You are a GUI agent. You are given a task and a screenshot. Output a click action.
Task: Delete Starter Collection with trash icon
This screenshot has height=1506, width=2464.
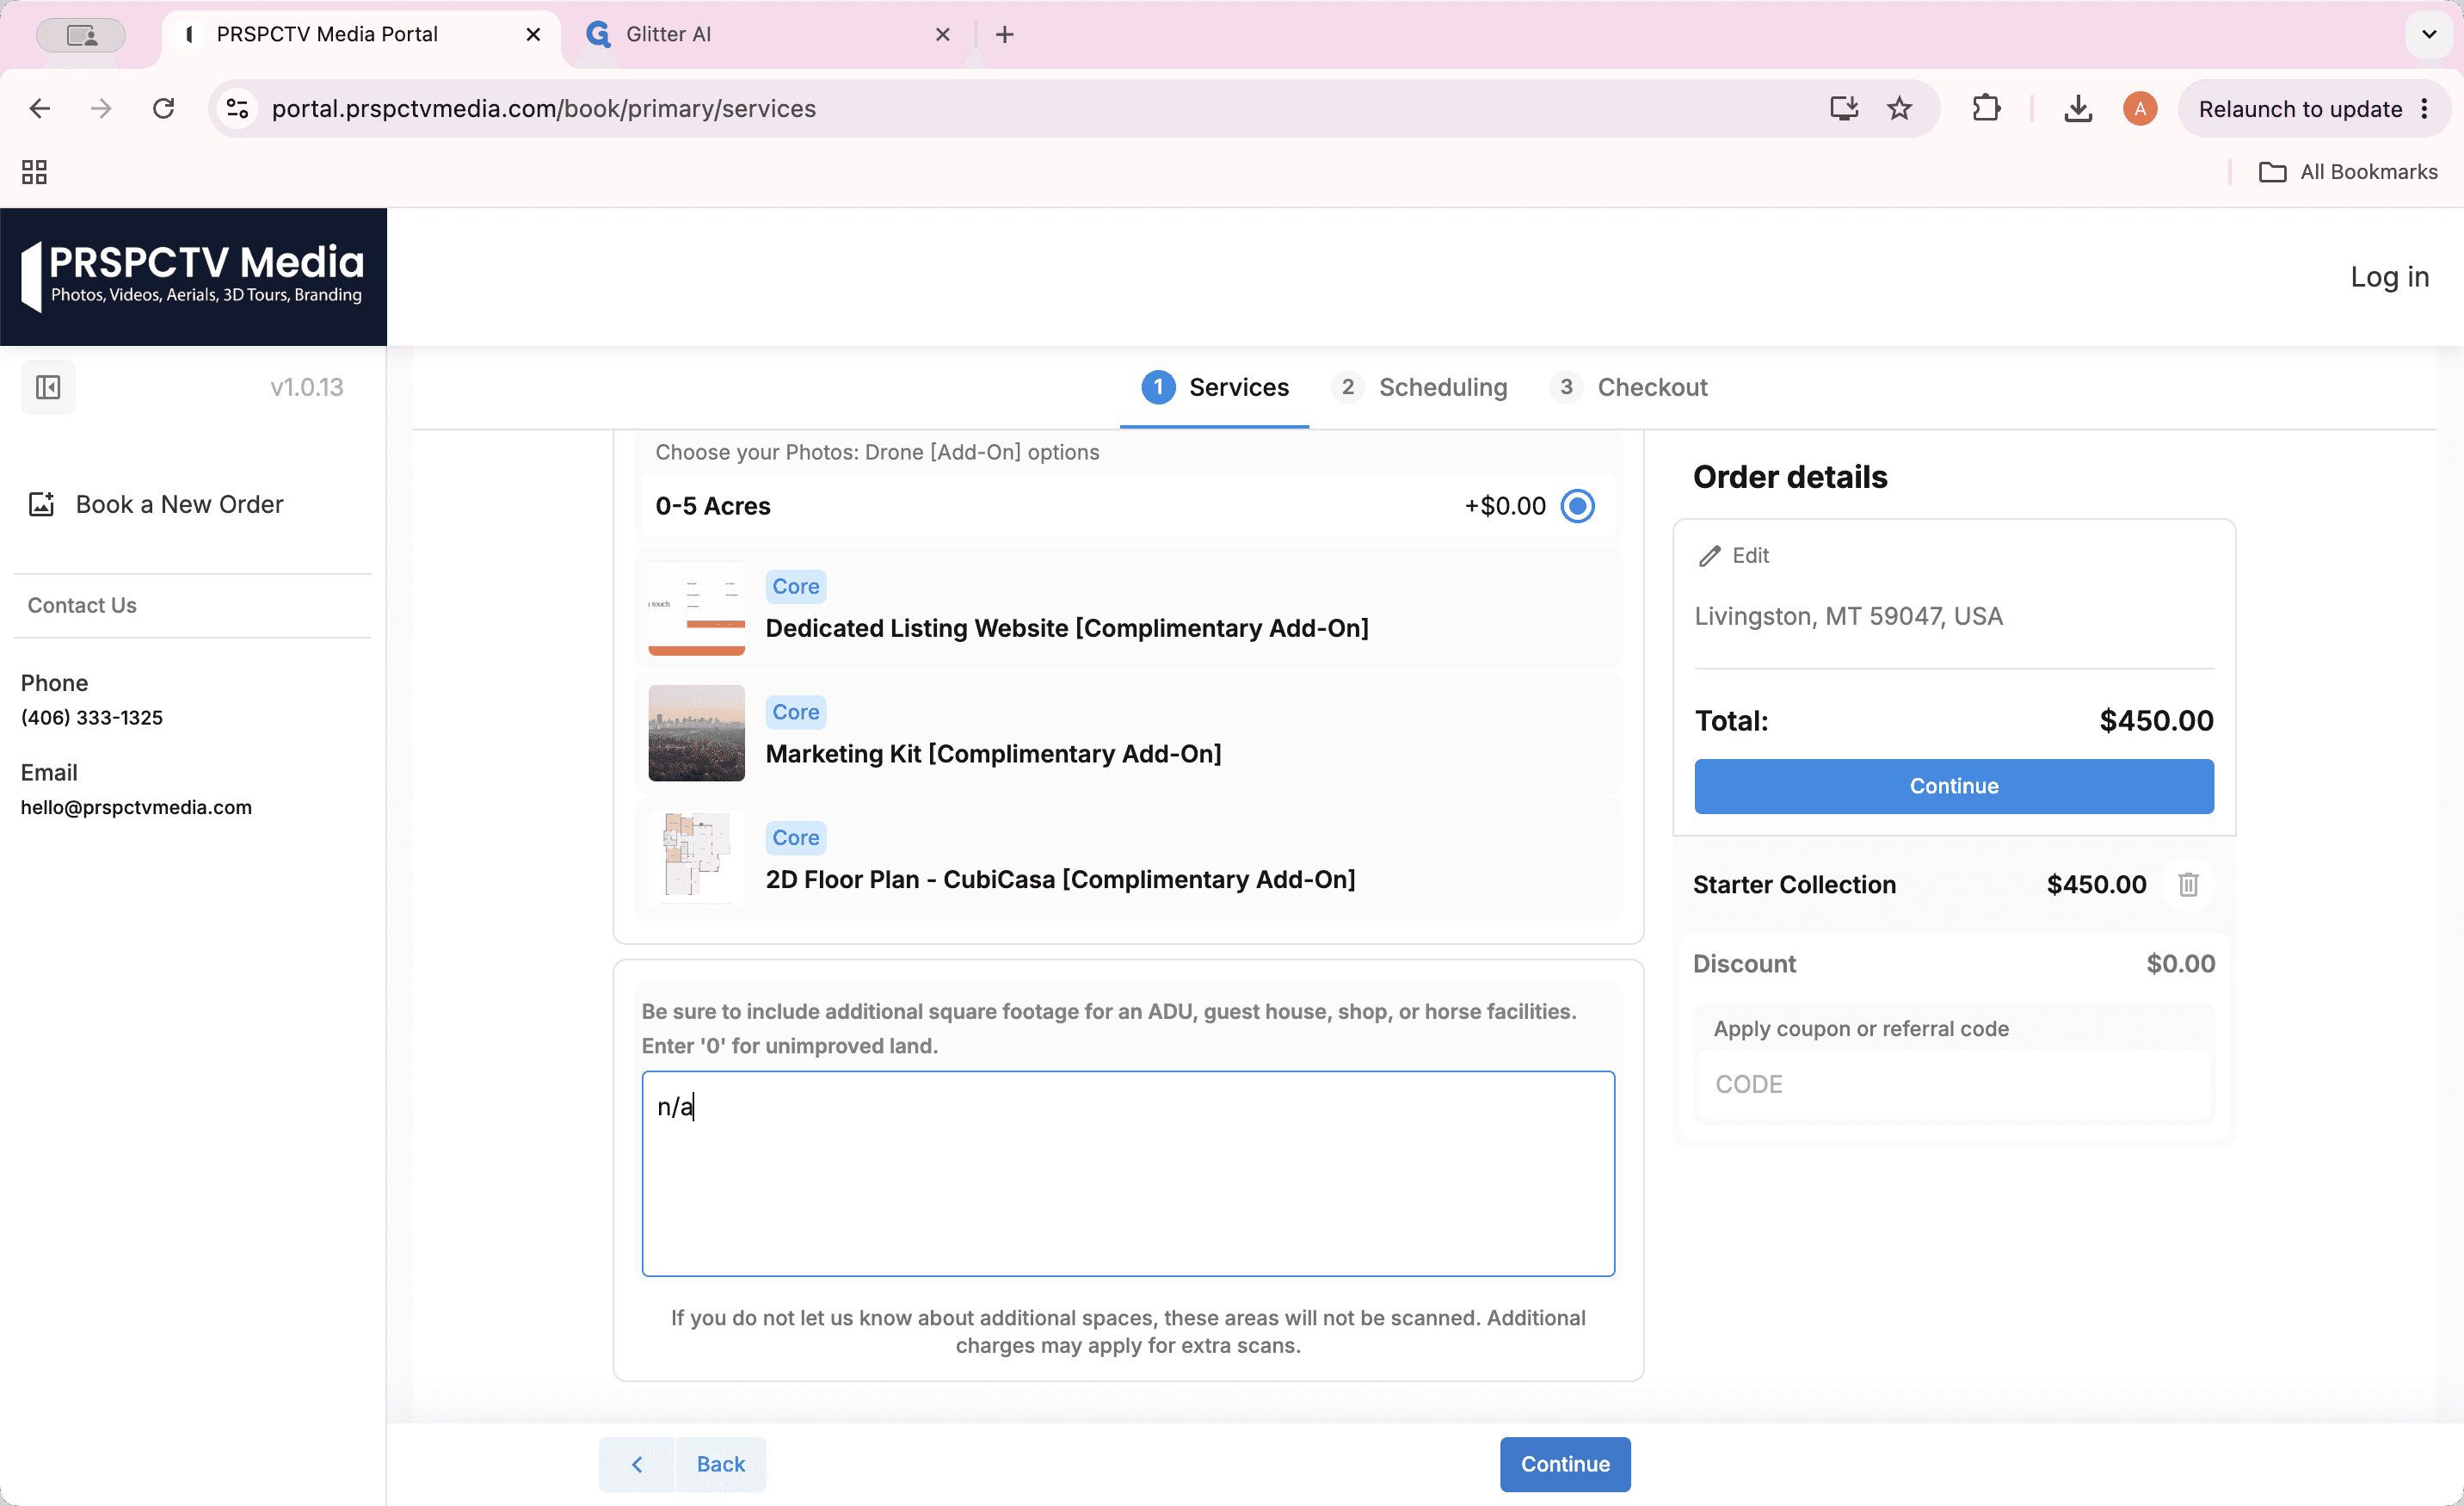[x=2188, y=885]
